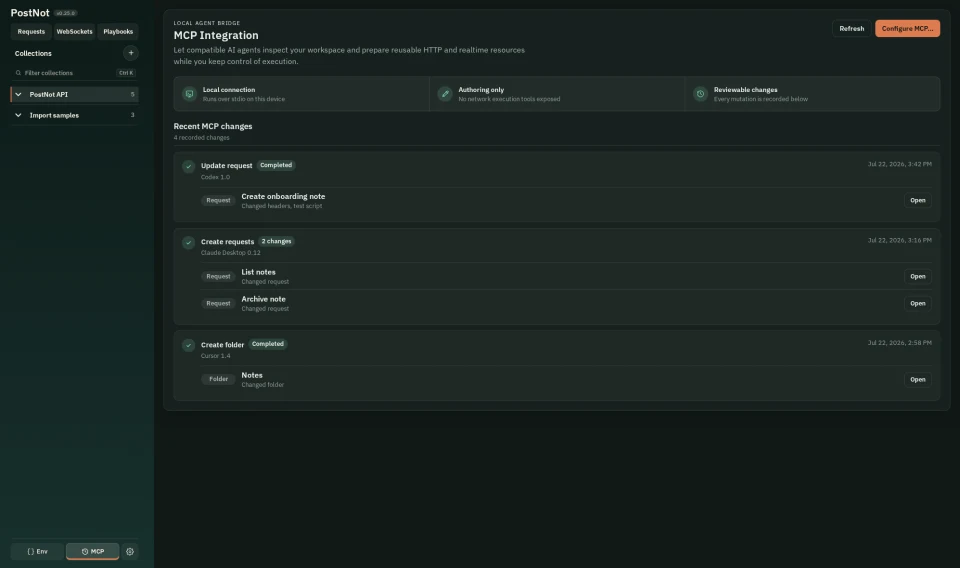Click 'Notes' folder title text

[x=252, y=375]
